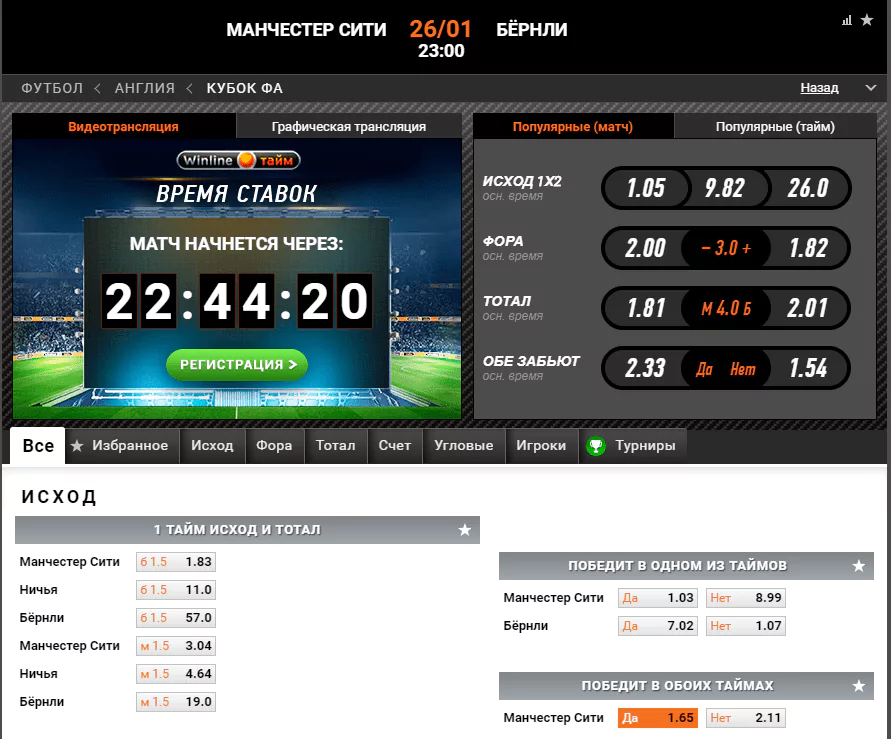Decrease the handicap value with minus
Viewport: 891px width, 739px height.
[x=706, y=248]
